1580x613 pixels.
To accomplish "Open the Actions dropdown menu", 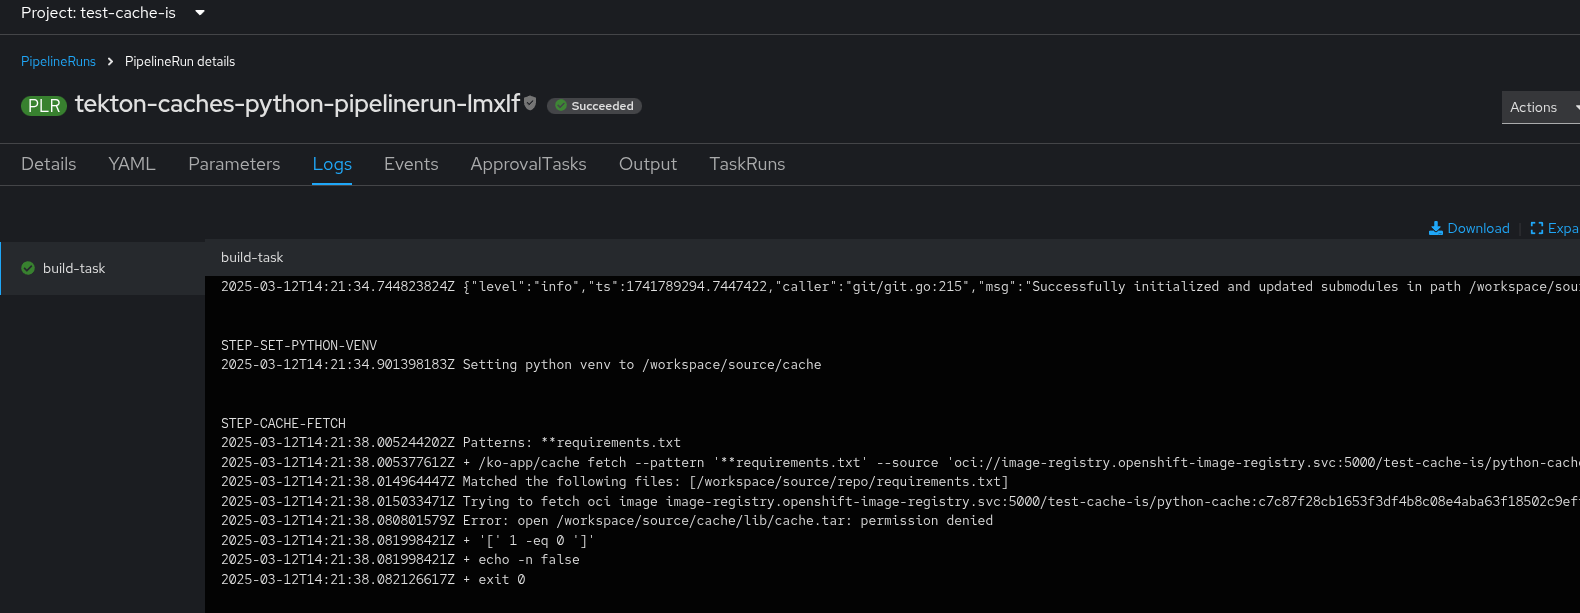I will point(1540,107).
